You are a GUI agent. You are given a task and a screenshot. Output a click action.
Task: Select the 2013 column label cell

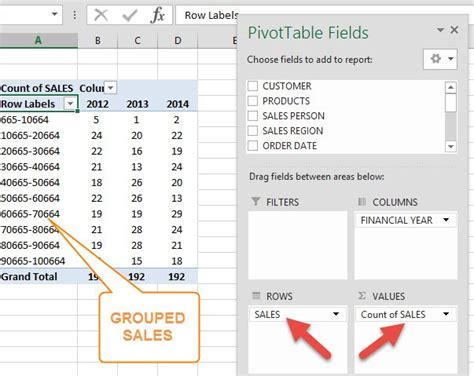point(137,104)
